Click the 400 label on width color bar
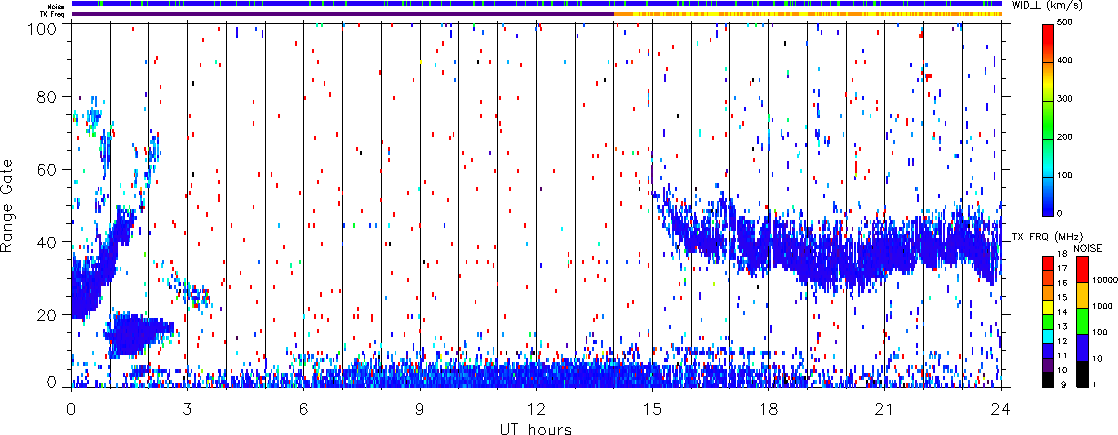 pyautogui.click(x=1067, y=63)
